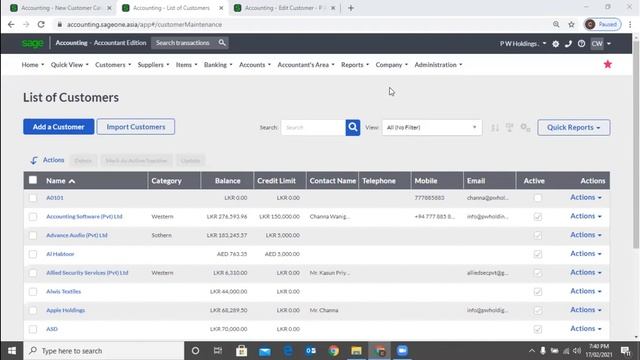Open Cortana circle on taskbar
Screen dimensions: 640x360
point(196,351)
